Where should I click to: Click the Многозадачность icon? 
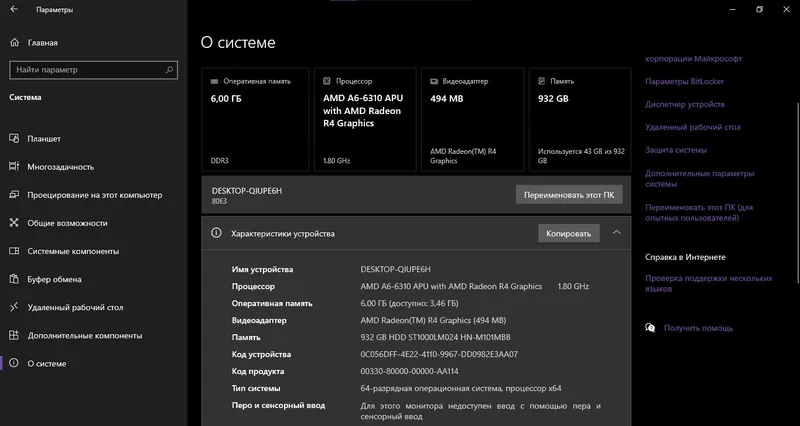tap(14, 166)
